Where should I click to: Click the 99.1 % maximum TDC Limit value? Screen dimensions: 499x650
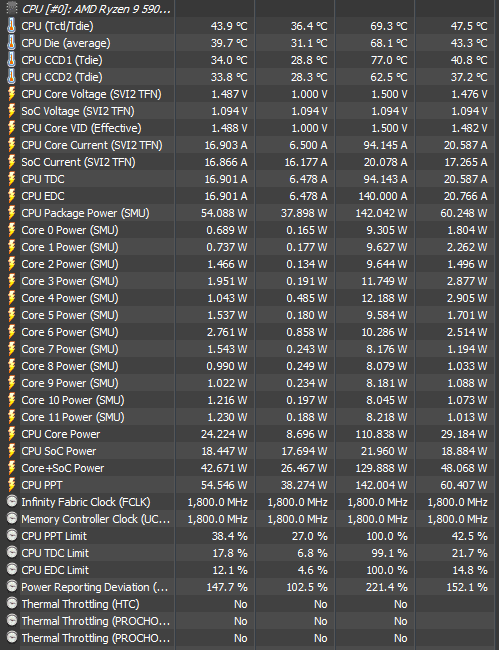click(390, 553)
